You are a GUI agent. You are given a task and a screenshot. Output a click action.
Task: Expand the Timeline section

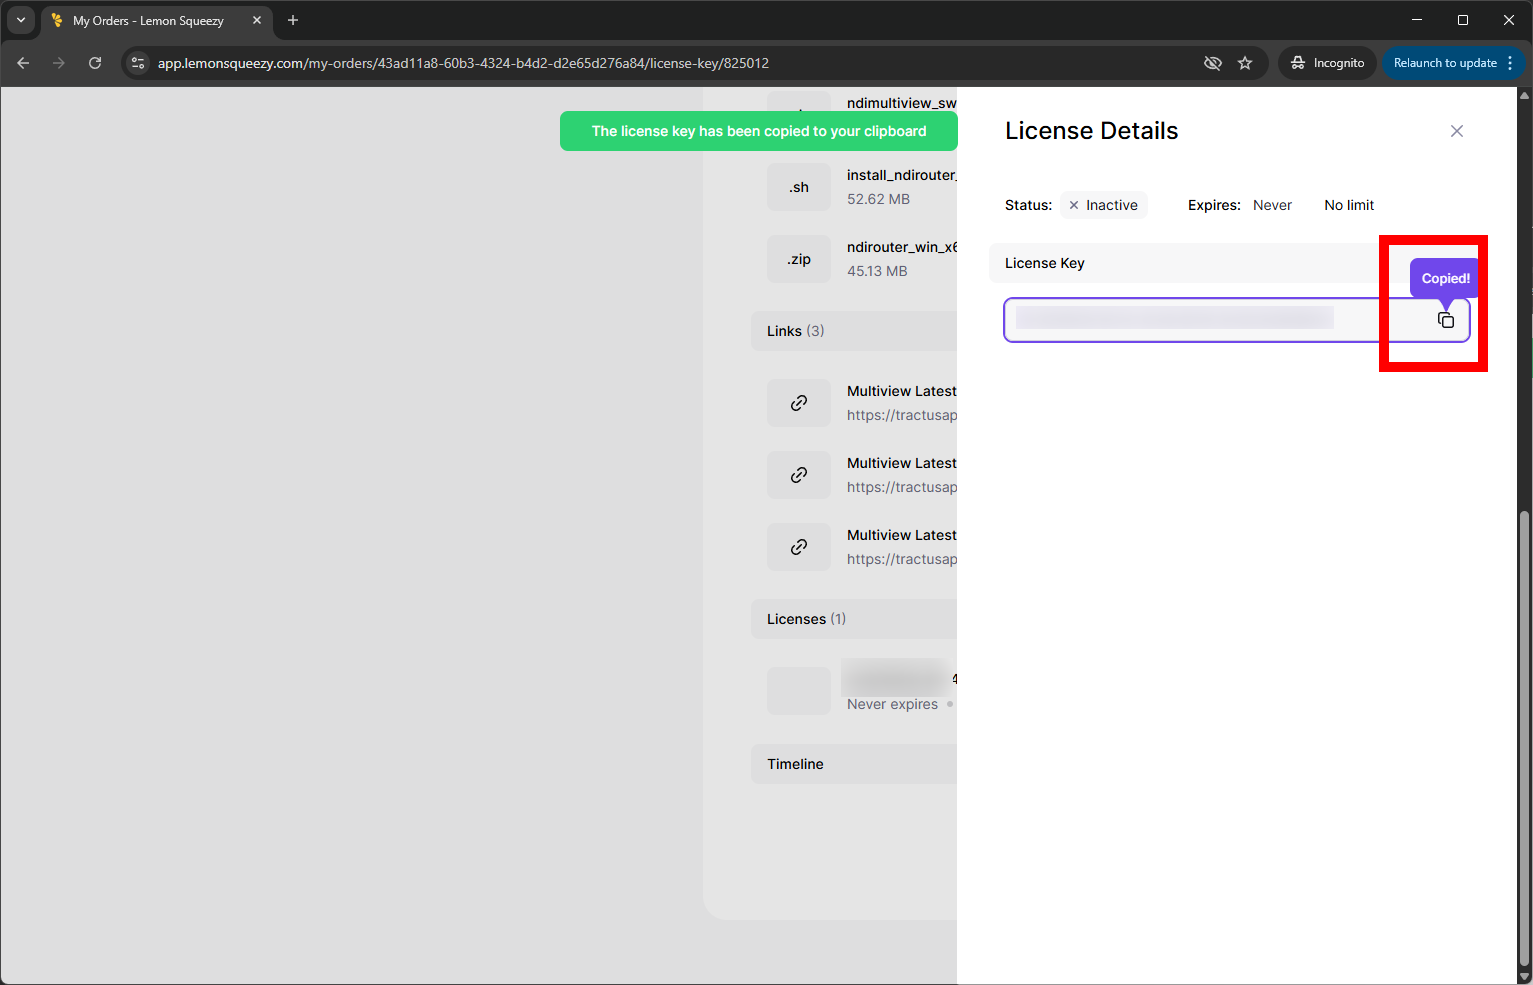795,764
